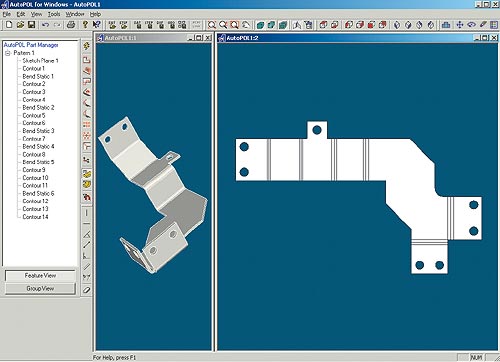
Task: Select Contour 14 in the tree
Action: click(35, 217)
